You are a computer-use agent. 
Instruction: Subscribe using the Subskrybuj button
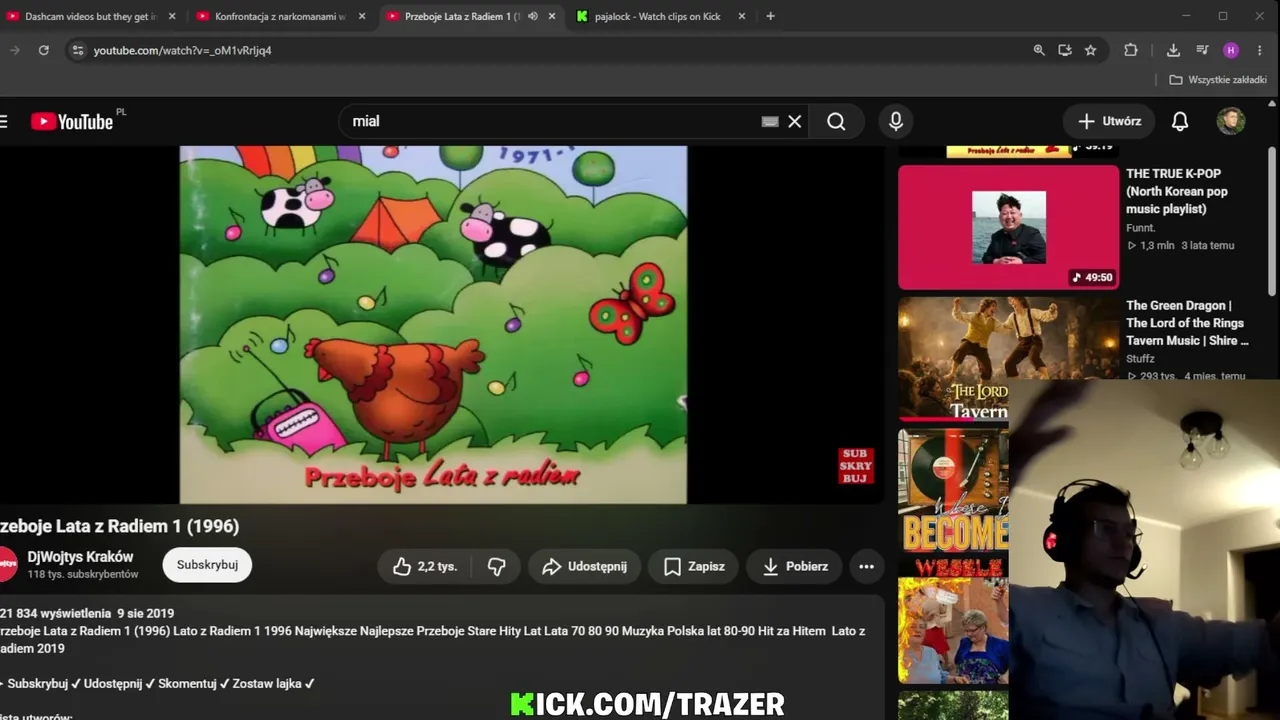[x=207, y=565]
